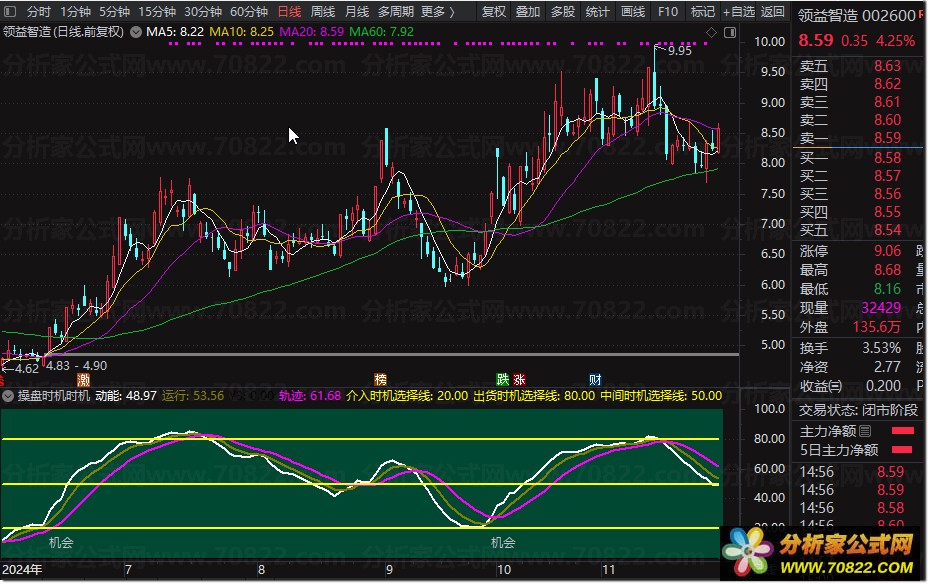Add stock via +自选 button
The width and height of the screenshot is (930, 584).
coord(738,11)
